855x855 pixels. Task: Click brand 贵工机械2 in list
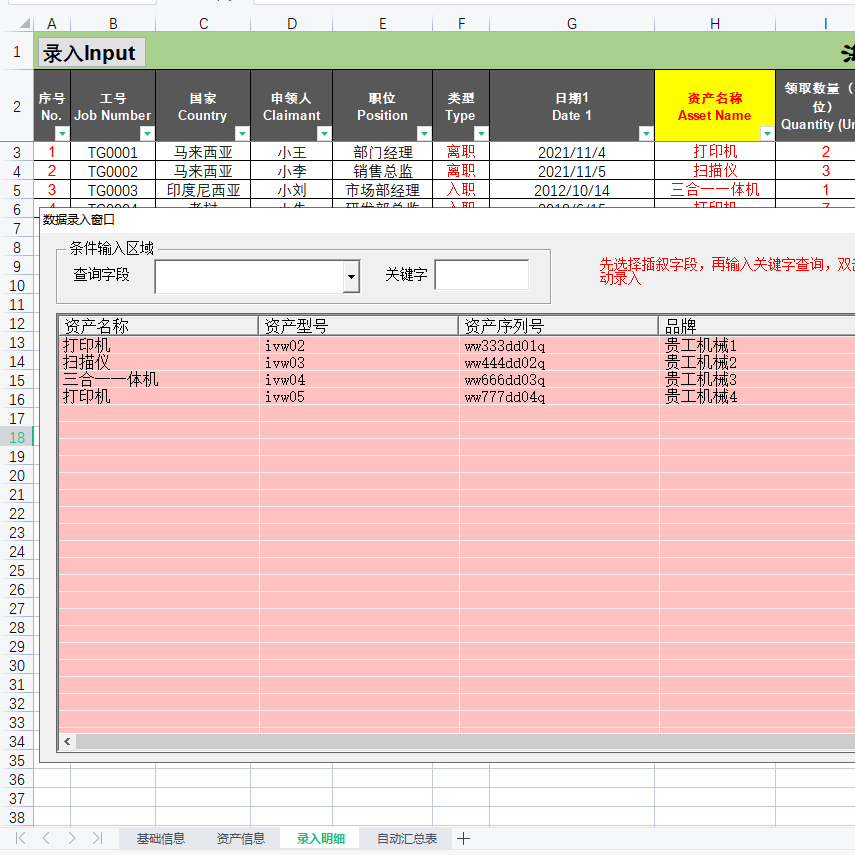(701, 363)
